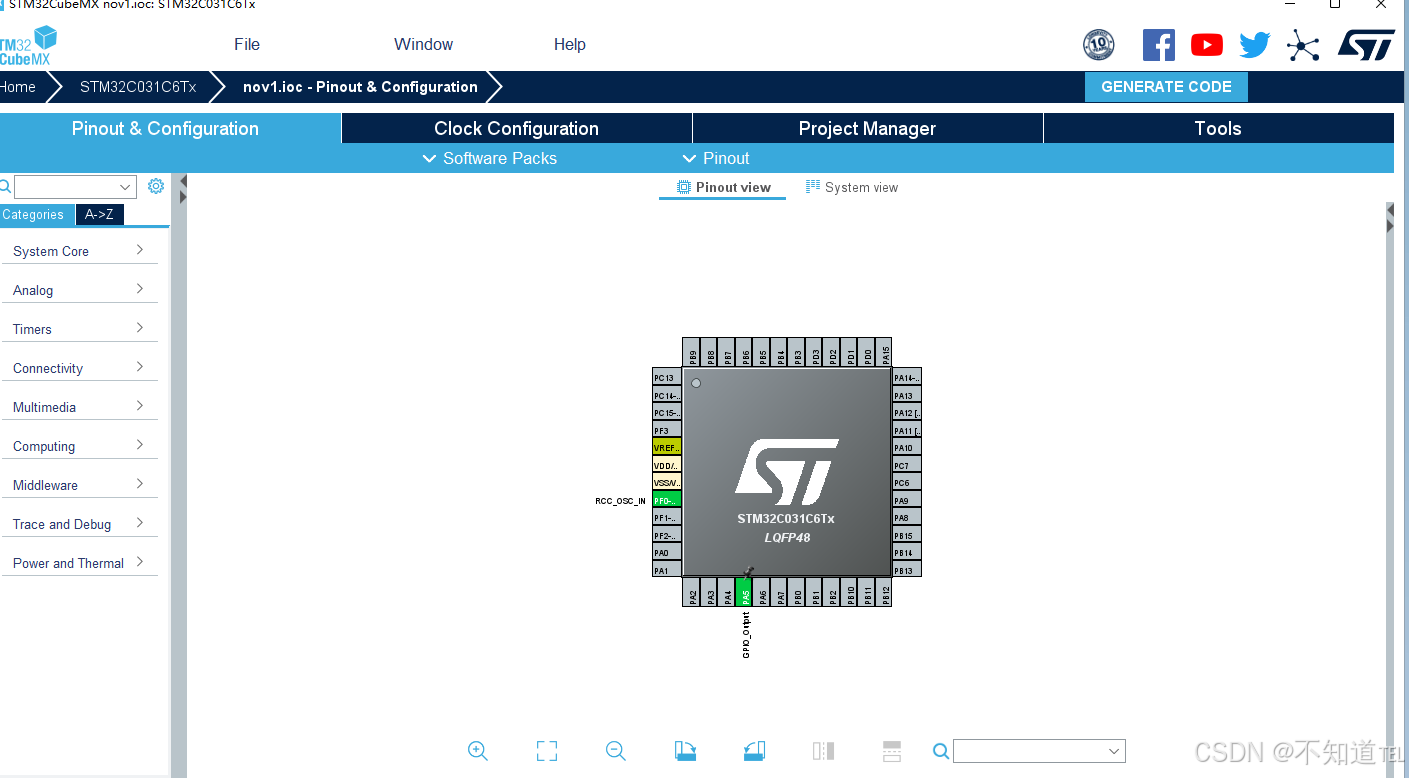
Task: Open the File menu
Action: (247, 44)
